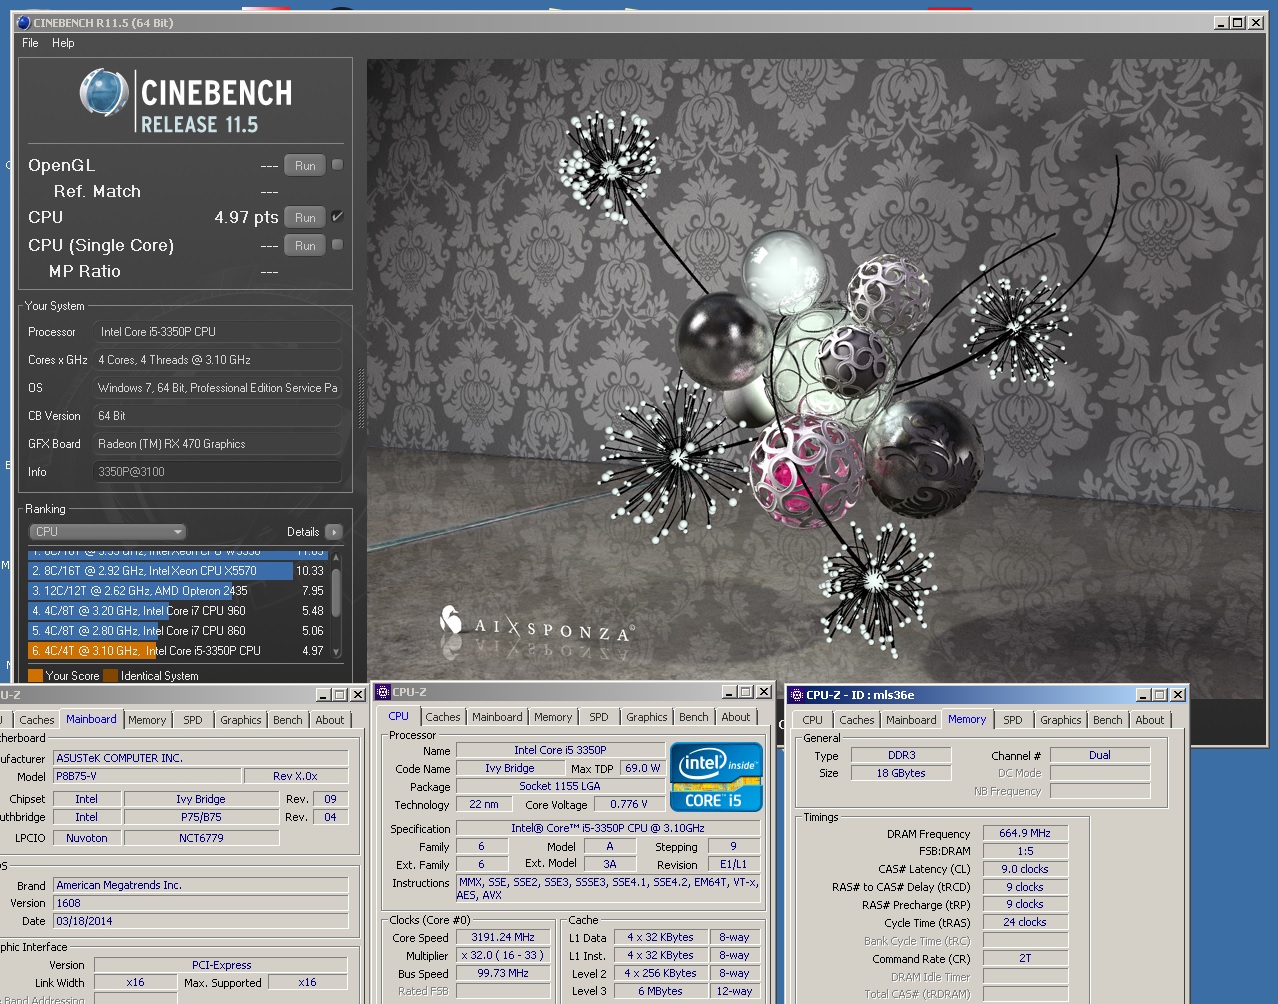Screen dimensions: 1278x1004
Task: Click the Processor field in Your System
Action: [x=218, y=332]
